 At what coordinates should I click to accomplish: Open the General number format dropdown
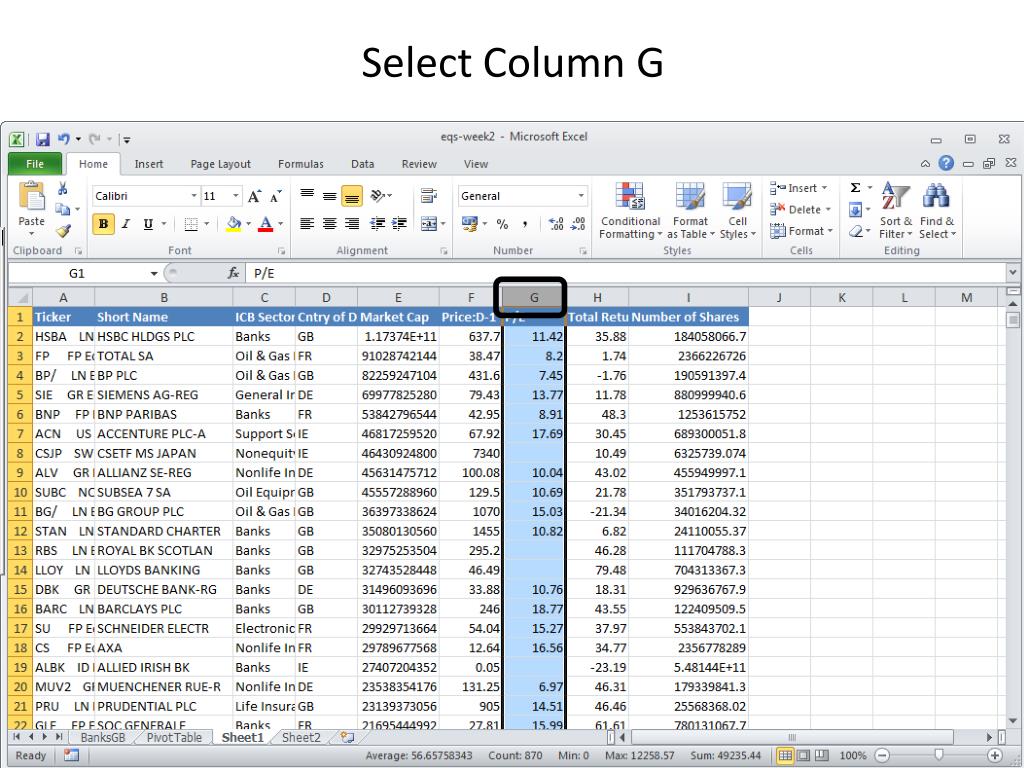[581, 196]
